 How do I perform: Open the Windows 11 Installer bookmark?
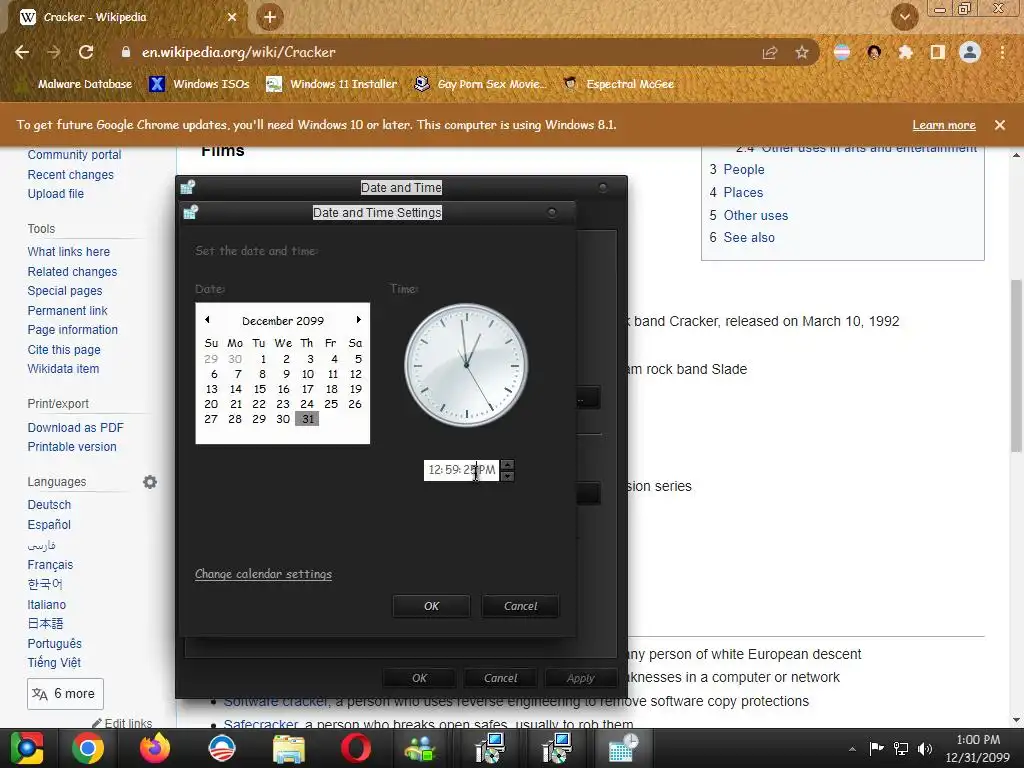pyautogui.click(x=332, y=84)
